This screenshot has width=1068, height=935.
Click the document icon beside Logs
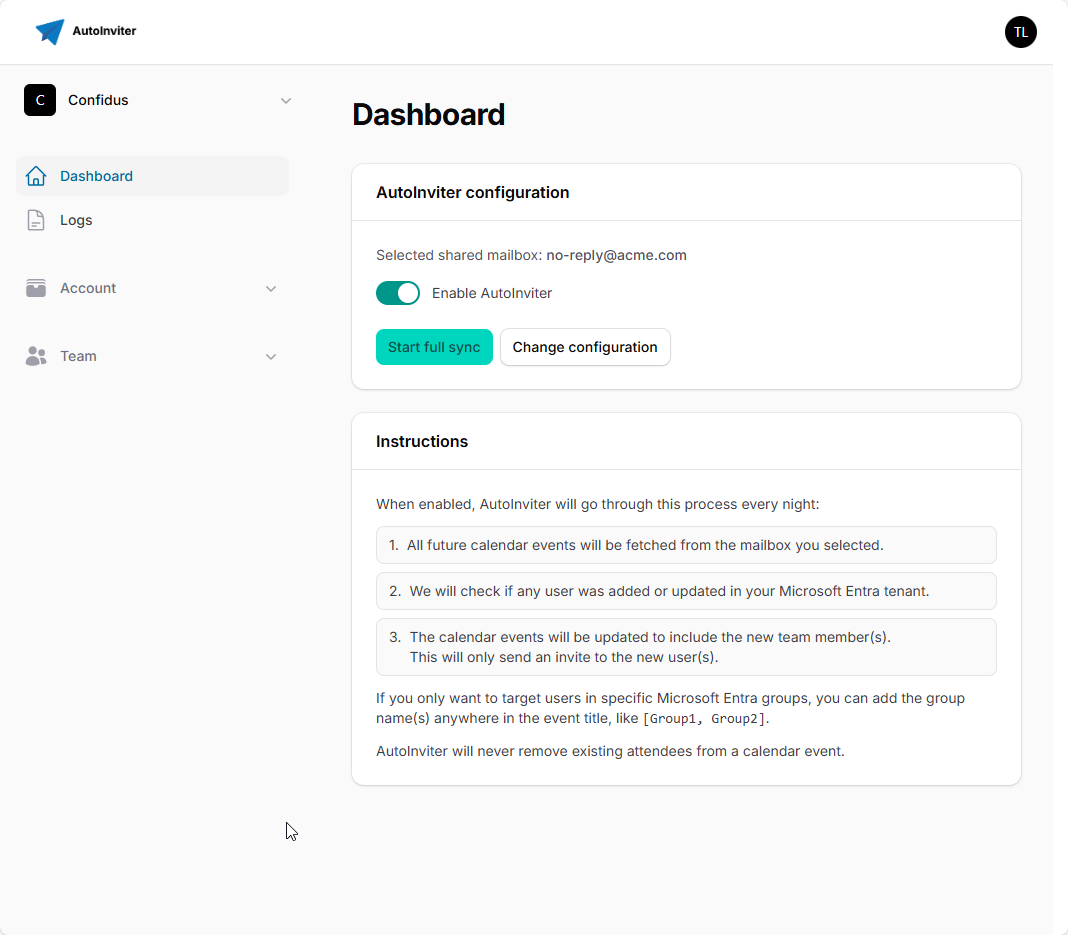(36, 220)
